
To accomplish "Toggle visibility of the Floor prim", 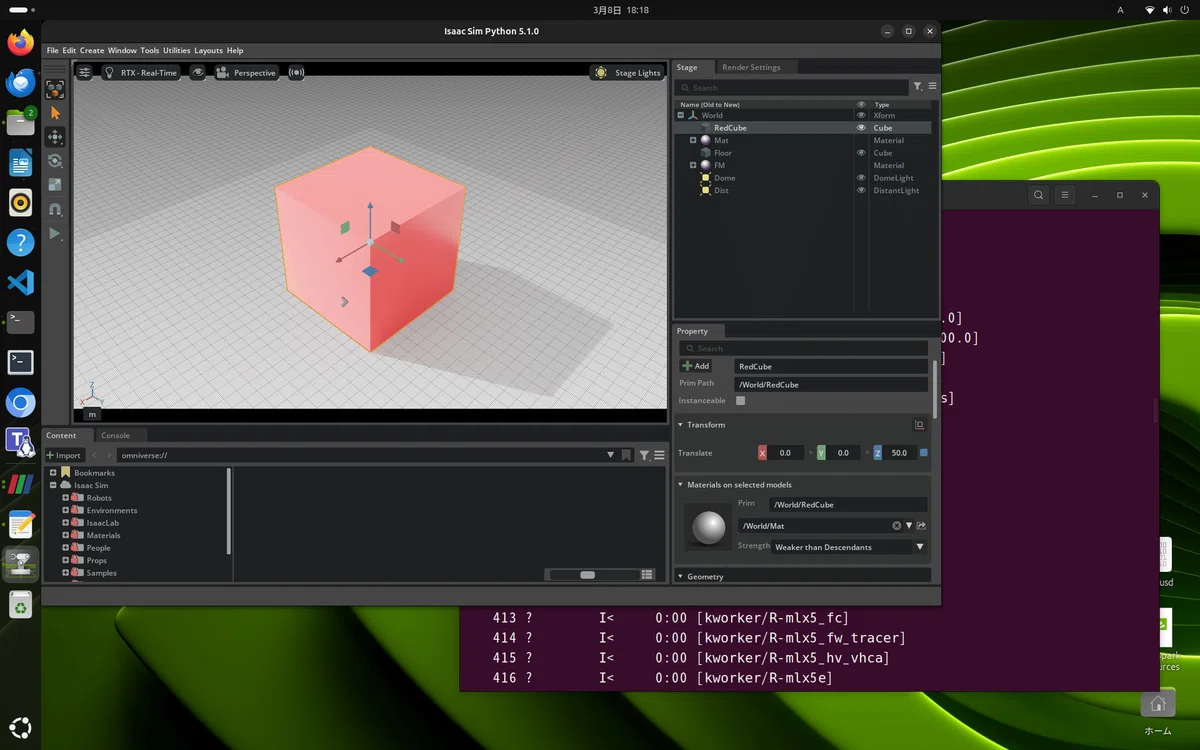I will (861, 153).
